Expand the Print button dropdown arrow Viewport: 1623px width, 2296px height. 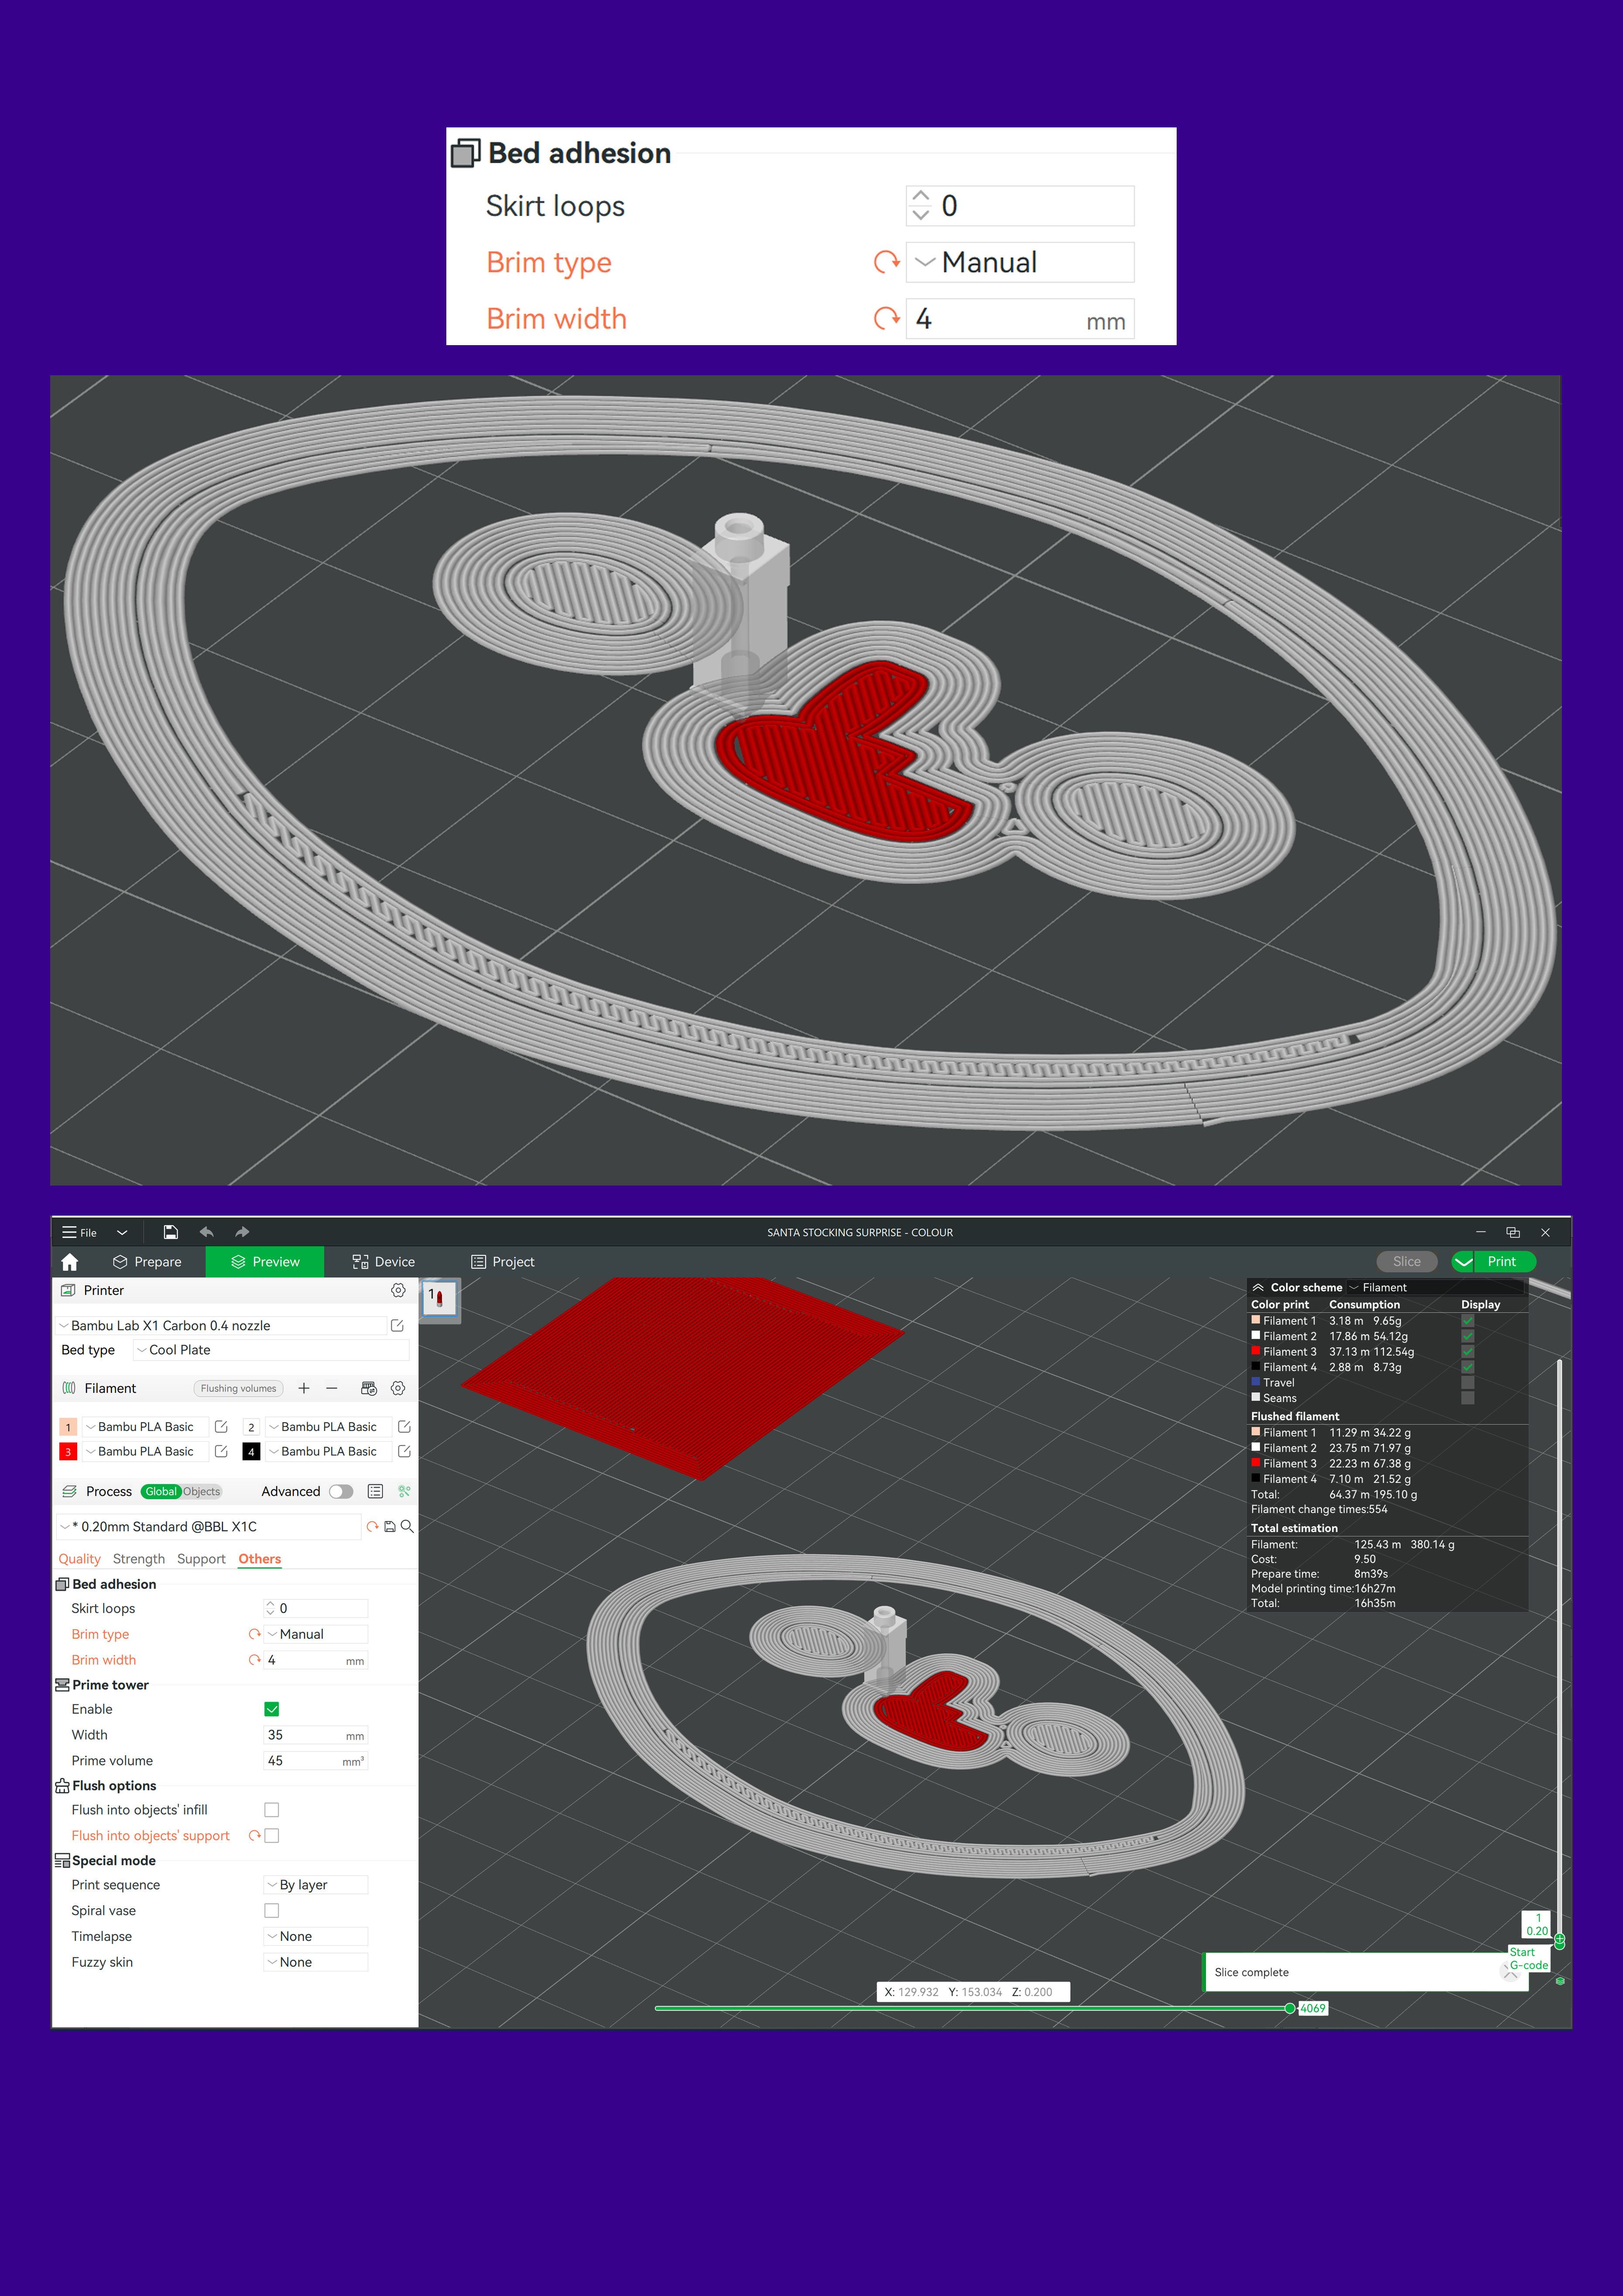point(1463,1261)
